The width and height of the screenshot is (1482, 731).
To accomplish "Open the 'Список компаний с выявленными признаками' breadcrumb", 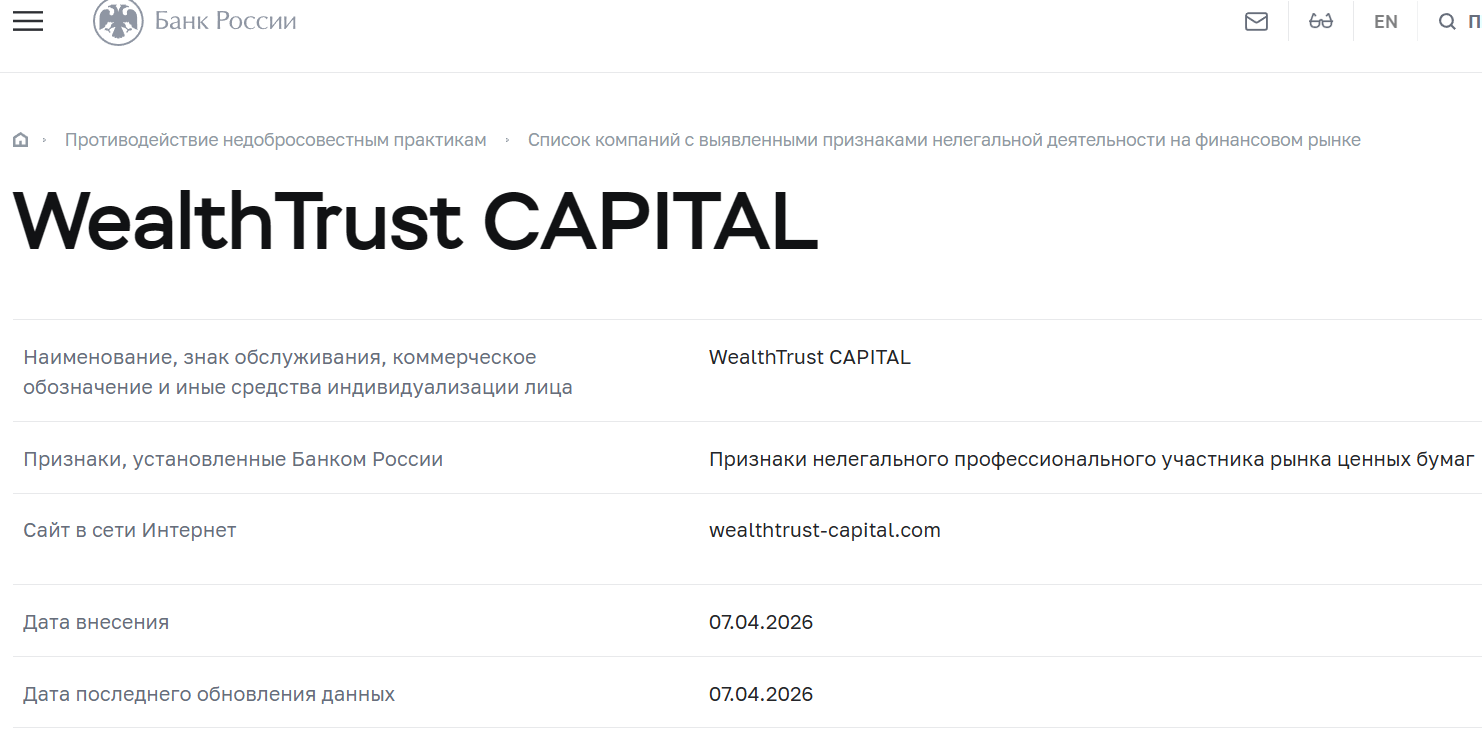I will coord(944,139).
